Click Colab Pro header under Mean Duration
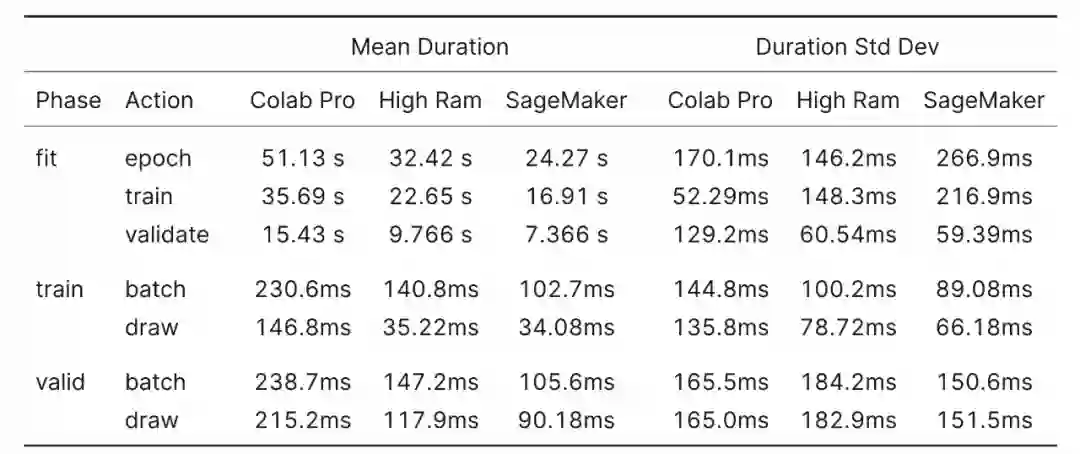The width and height of the screenshot is (1080, 454). [x=302, y=100]
